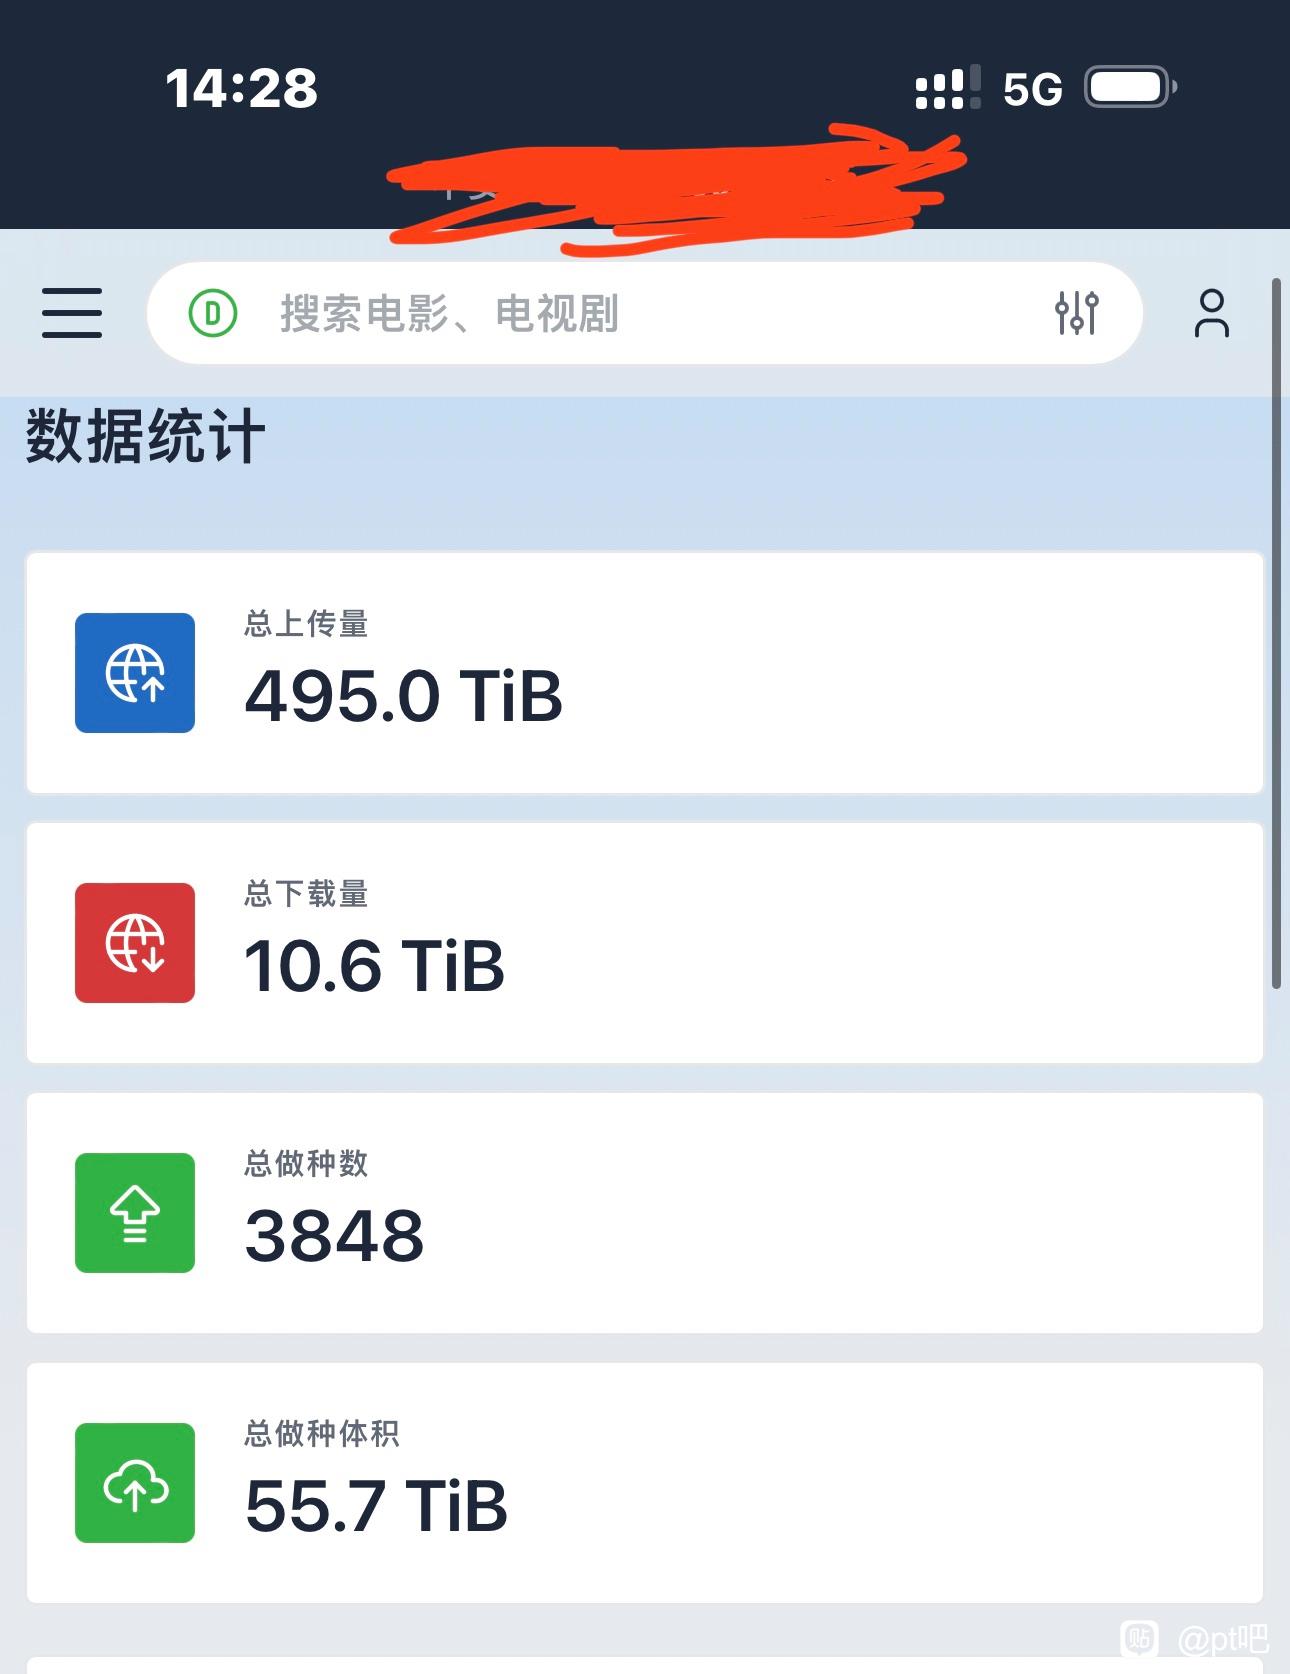Tap the 14:28 clock in status bar
This screenshot has width=1290, height=1674.
(242, 88)
